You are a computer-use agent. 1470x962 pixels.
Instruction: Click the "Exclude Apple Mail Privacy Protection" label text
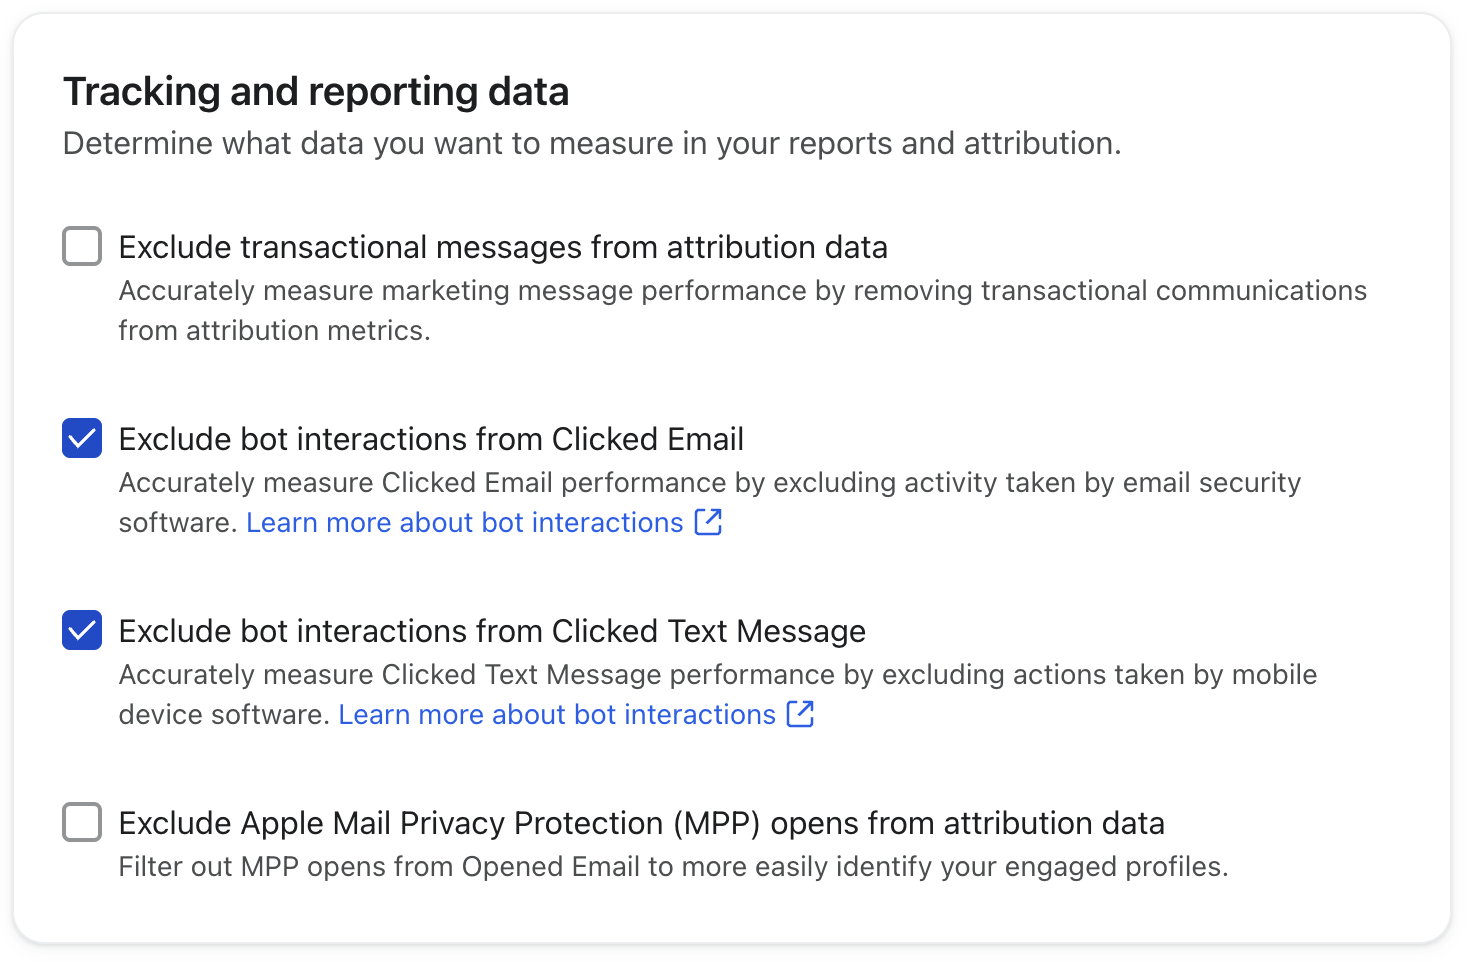coord(641,823)
